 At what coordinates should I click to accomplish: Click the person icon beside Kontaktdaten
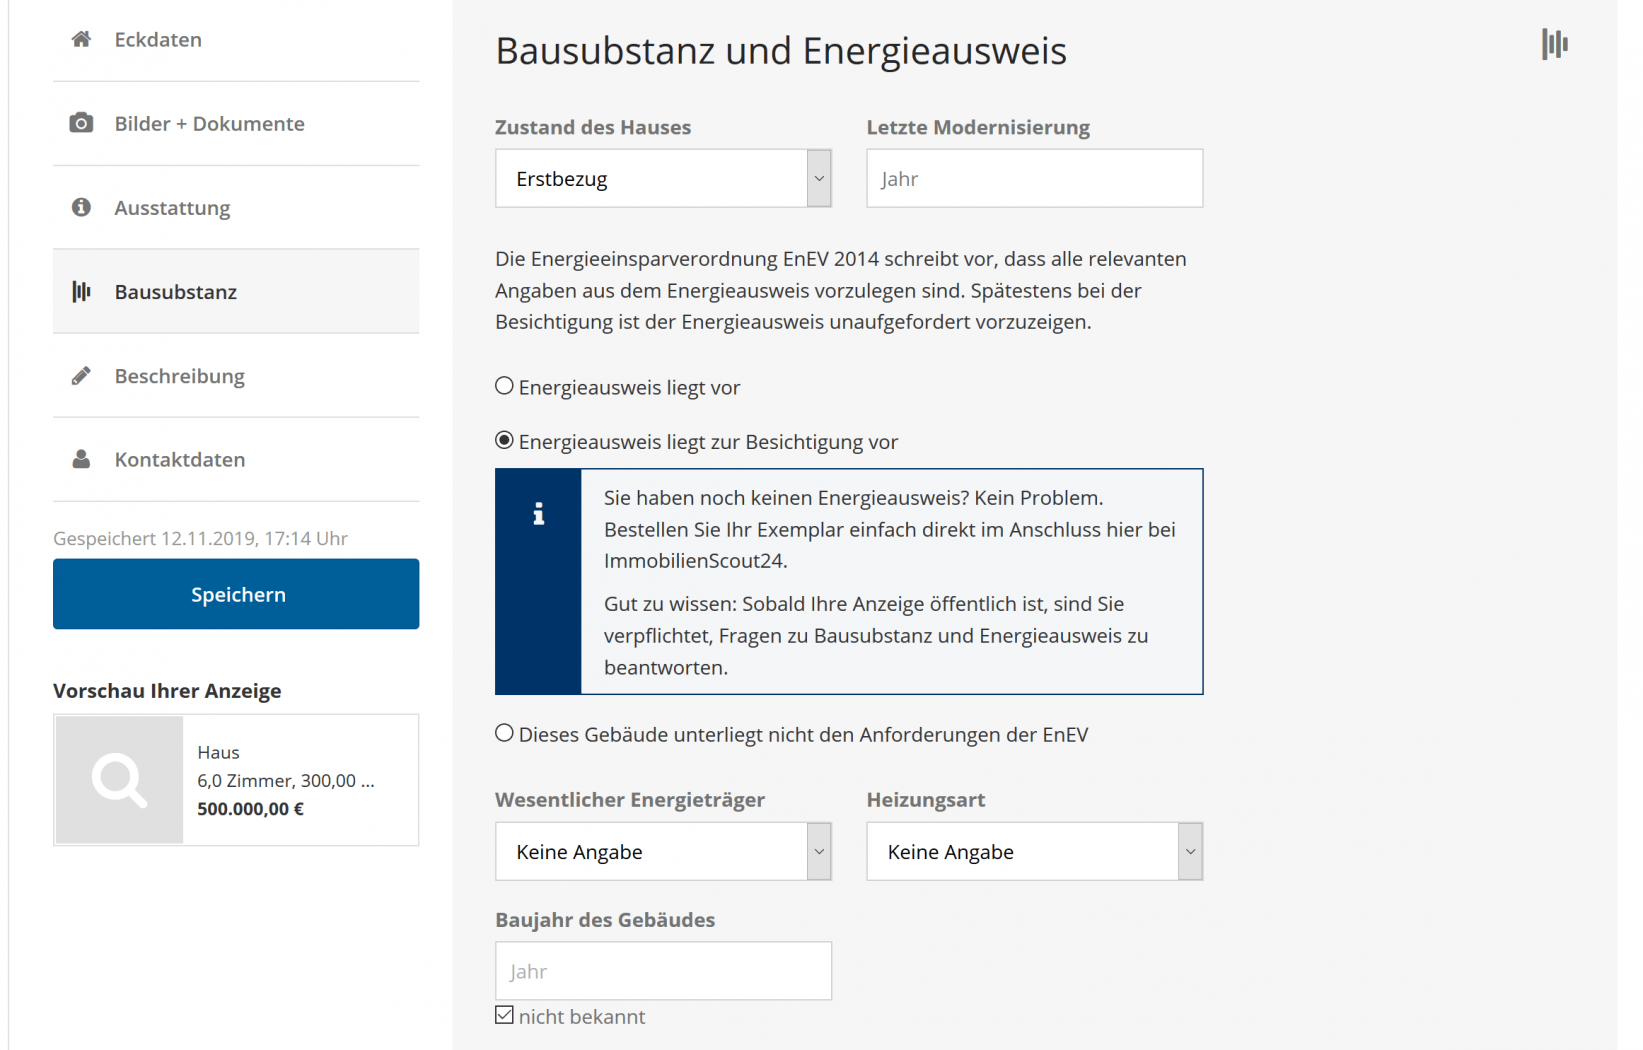(82, 459)
